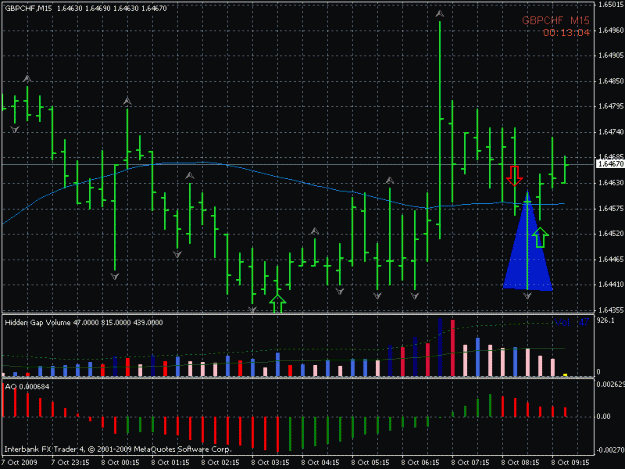Viewport: 625px width, 469px height.
Task: Click the yellow latest Hidden Gap Volume bar
Action: 565,375
